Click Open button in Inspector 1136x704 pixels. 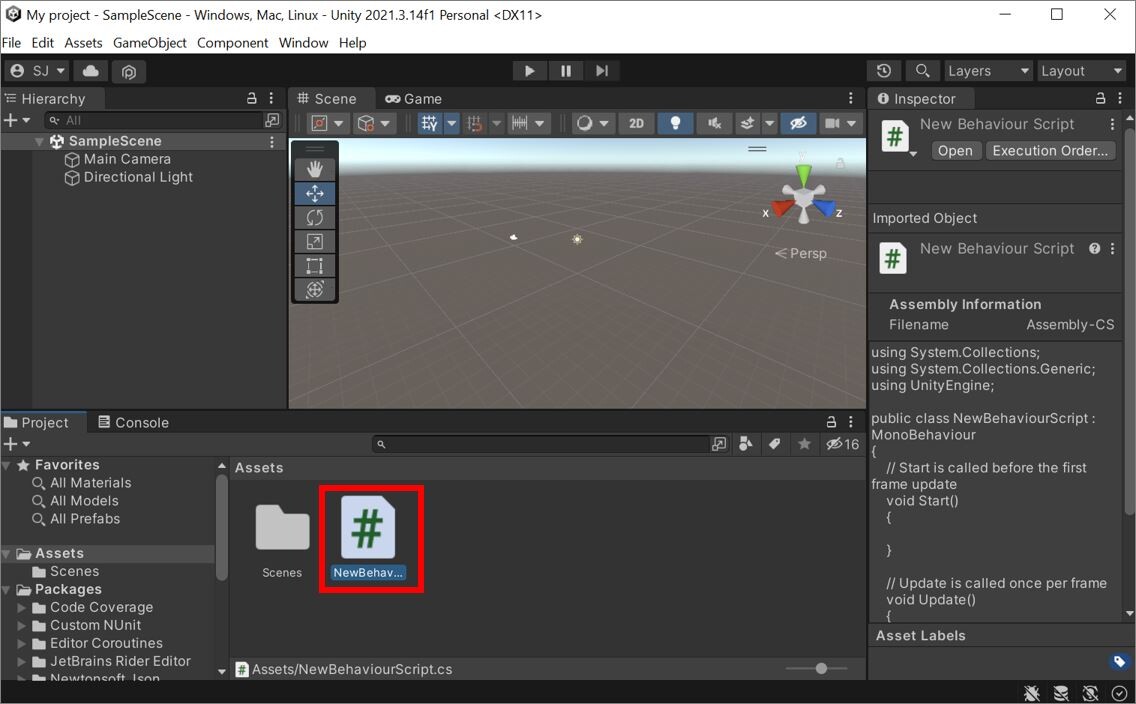pyautogui.click(x=955, y=151)
